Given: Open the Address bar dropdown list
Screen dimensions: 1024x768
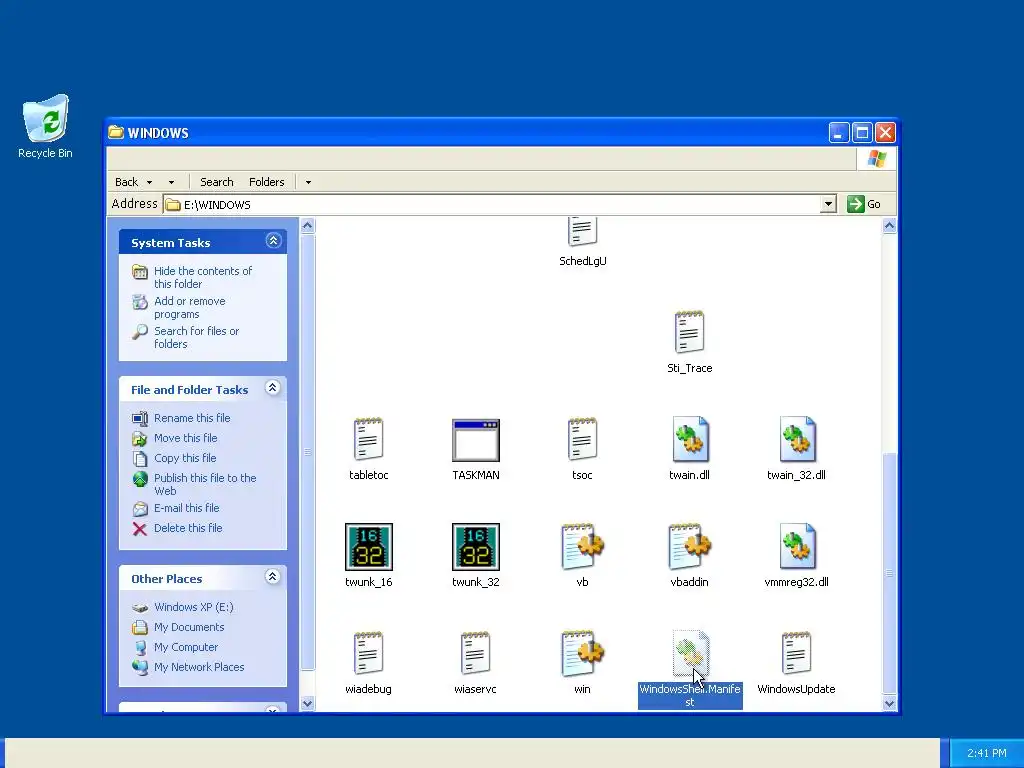Looking at the screenshot, I should click(x=828, y=204).
